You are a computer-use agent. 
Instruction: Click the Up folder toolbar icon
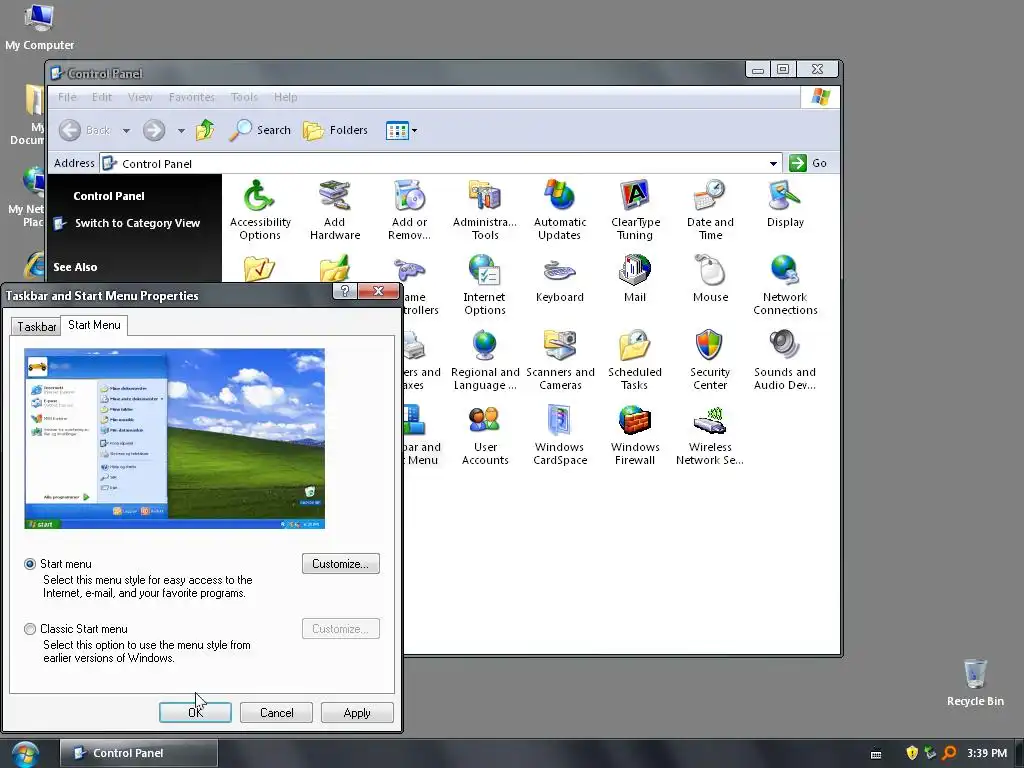205,130
